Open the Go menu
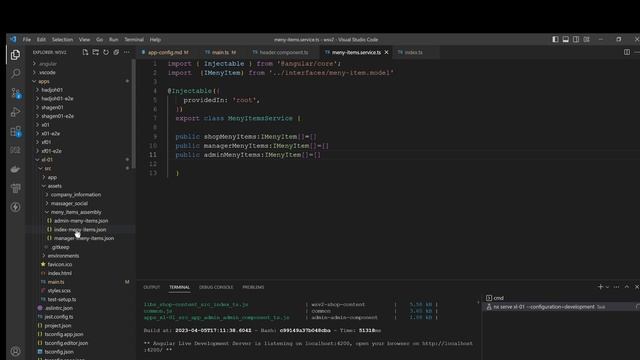640x360 pixels. point(99,40)
